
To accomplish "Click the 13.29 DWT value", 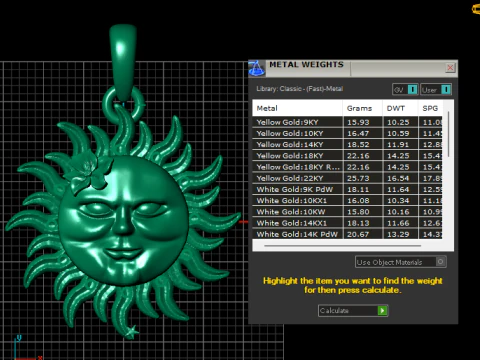I will point(398,234).
